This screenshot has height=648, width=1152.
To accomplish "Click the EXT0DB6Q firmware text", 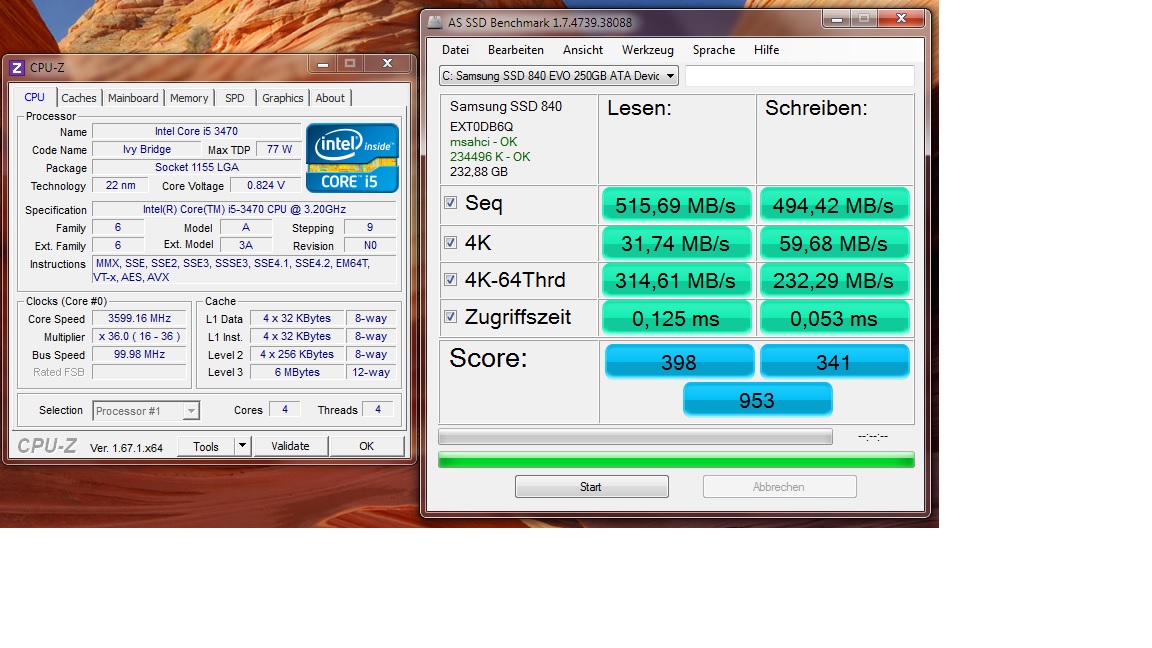I will 481,126.
